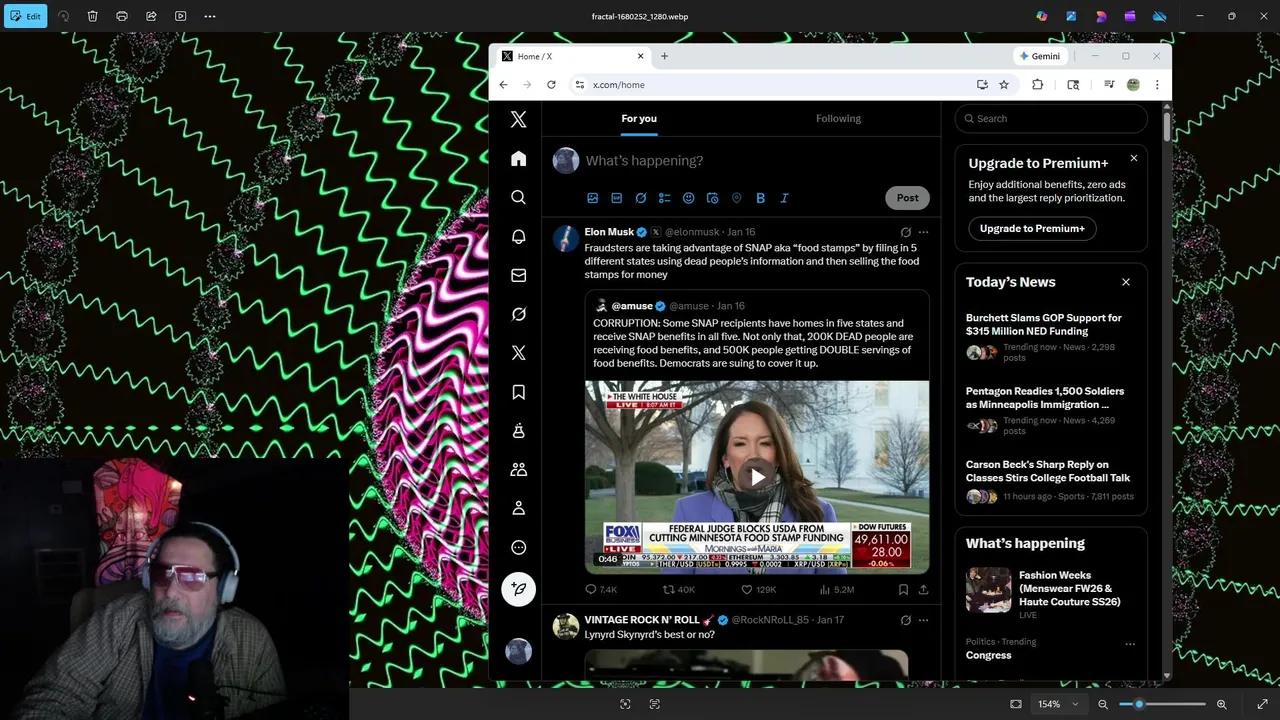This screenshot has height=720, width=1280.
Task: Click the rotate icon in Photos toolbar
Action: pyautogui.click(x=64, y=16)
